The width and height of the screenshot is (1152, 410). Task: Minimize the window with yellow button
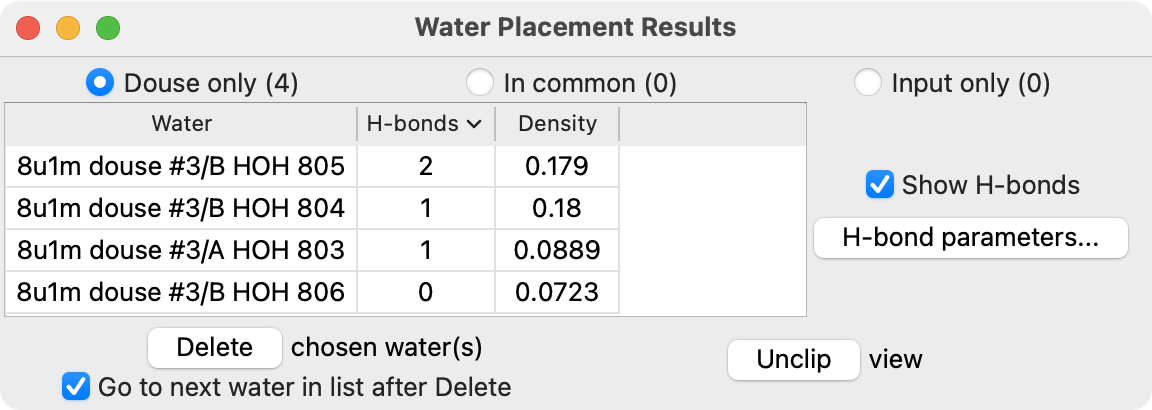tap(68, 27)
